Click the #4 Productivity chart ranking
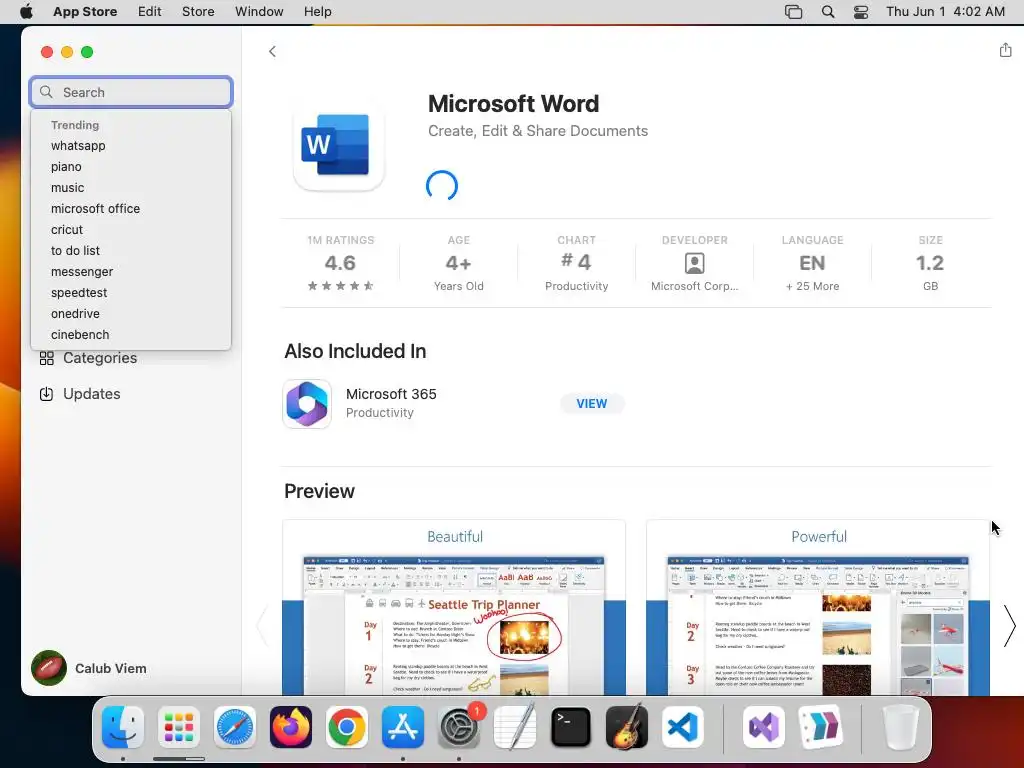This screenshot has width=1024, height=768. (x=577, y=263)
